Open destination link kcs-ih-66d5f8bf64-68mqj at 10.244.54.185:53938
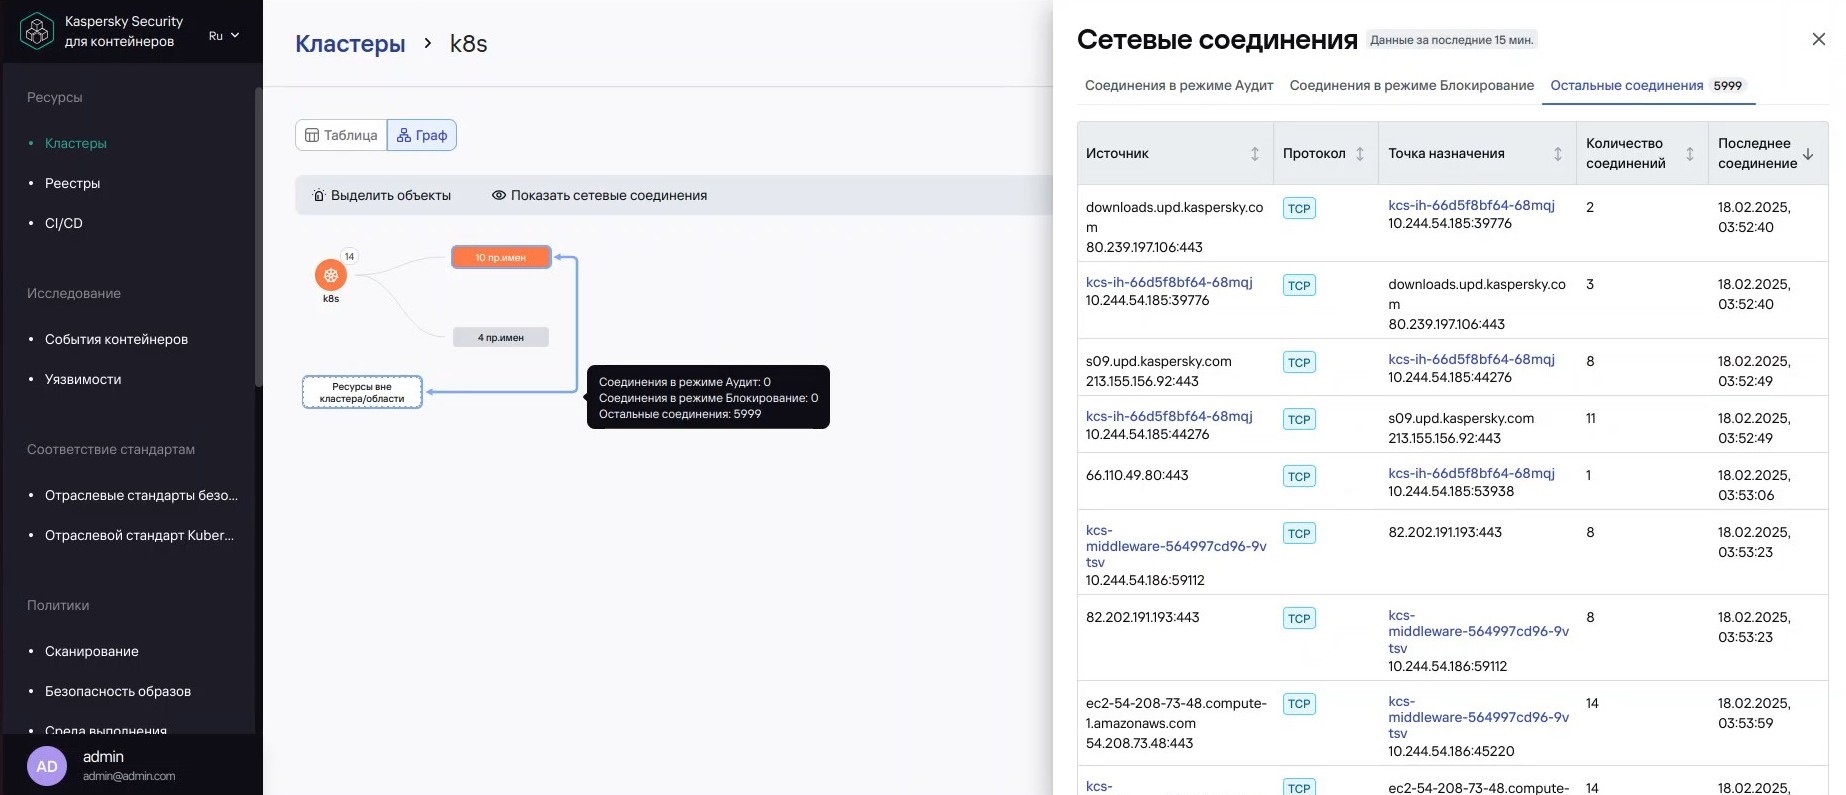The width and height of the screenshot is (1846, 795). click(1471, 474)
